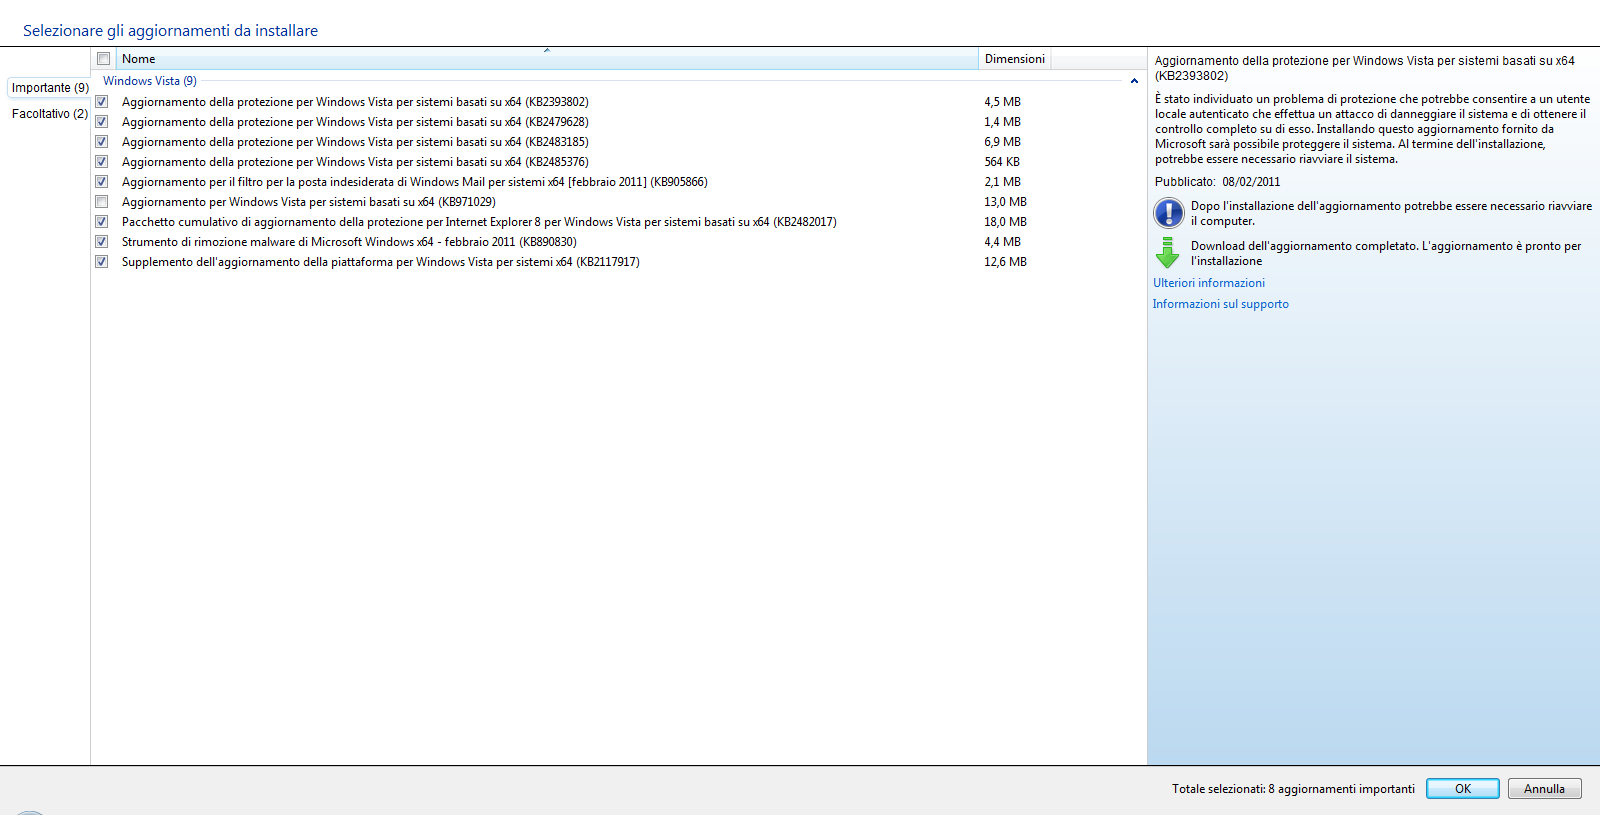The width and height of the screenshot is (1600, 815).
Task: Click the blue restart-required information icon
Action: (x=1168, y=213)
